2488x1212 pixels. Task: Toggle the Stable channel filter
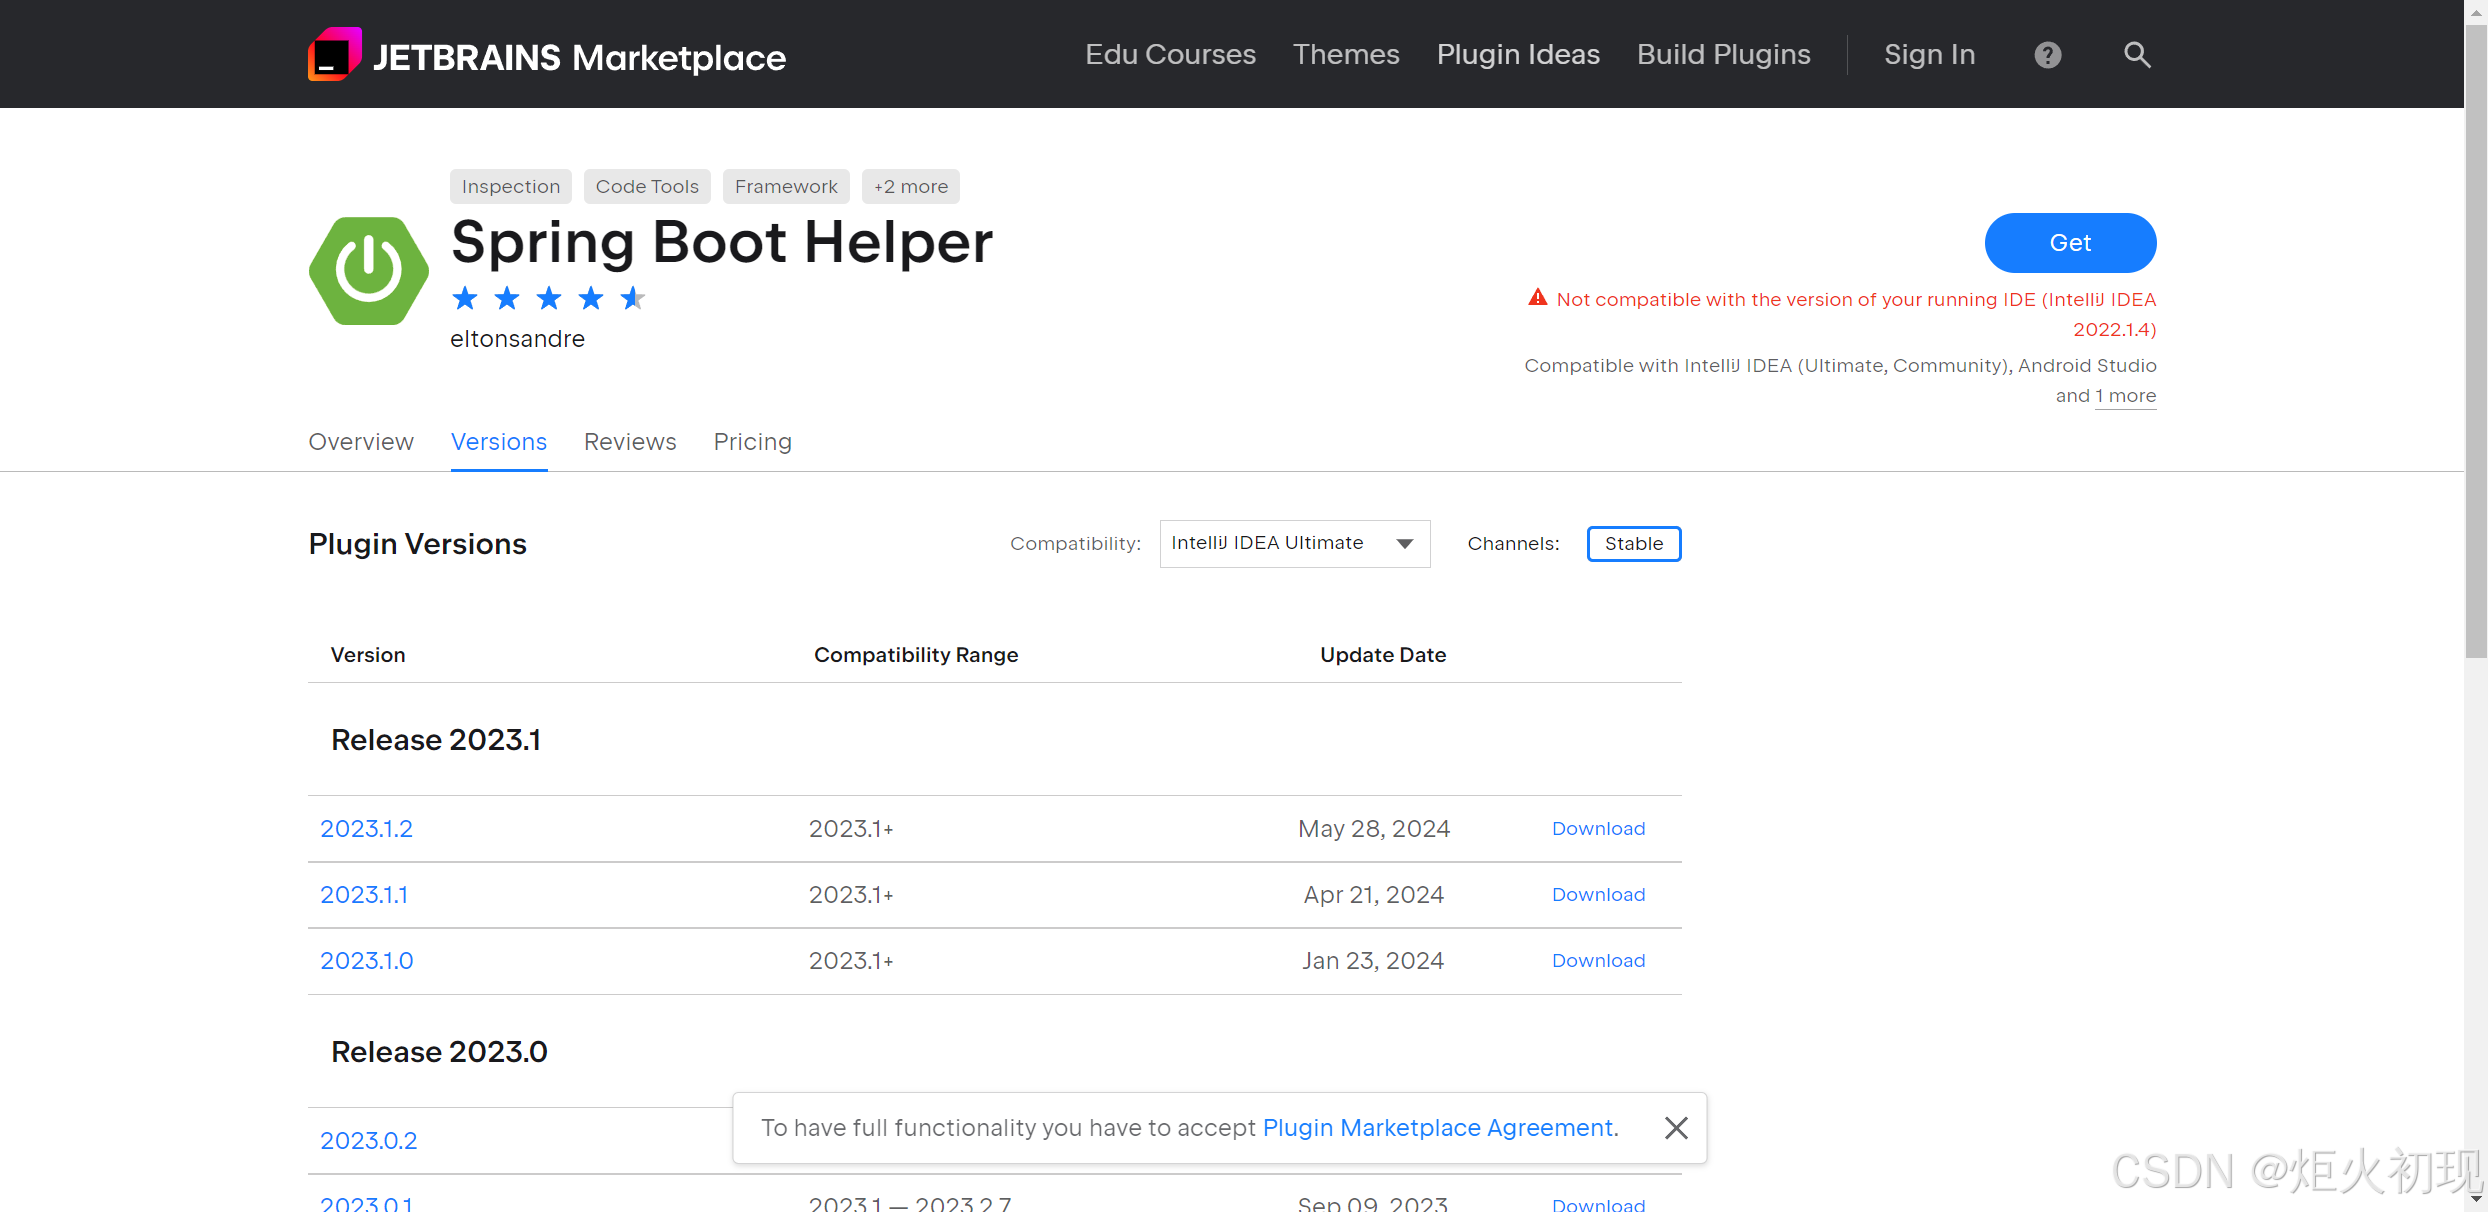1633,544
